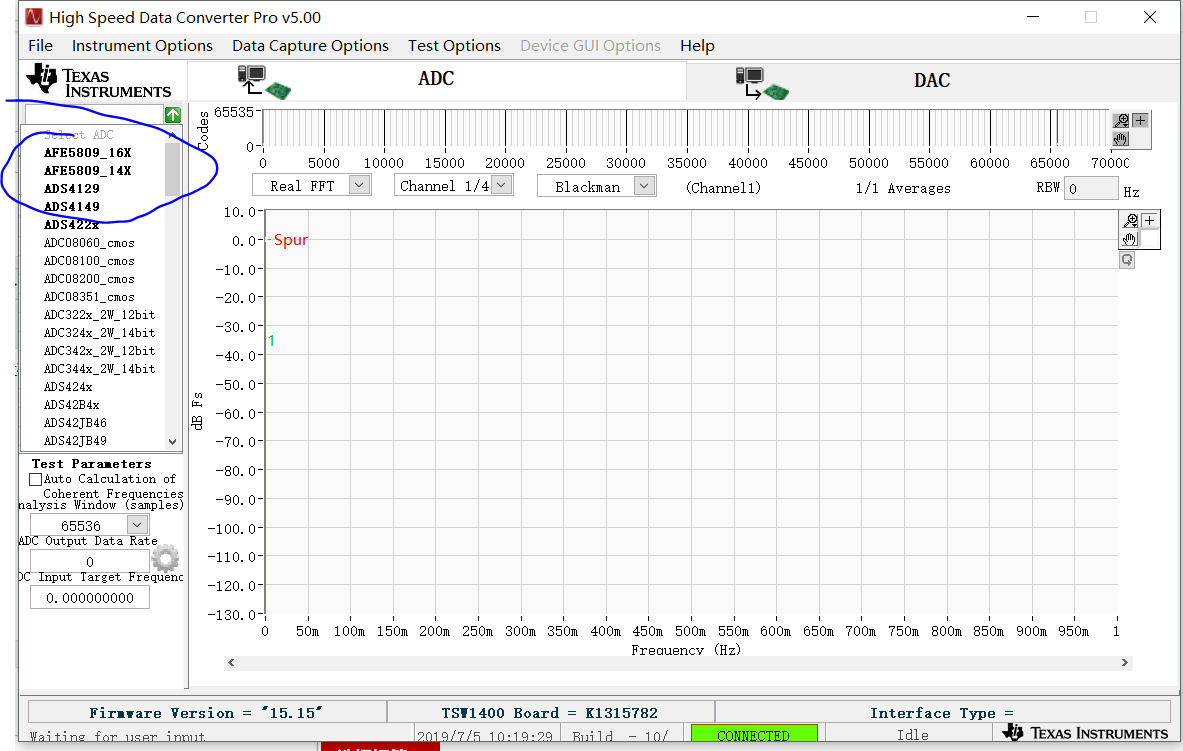Click the RBW value field

coord(1090,189)
